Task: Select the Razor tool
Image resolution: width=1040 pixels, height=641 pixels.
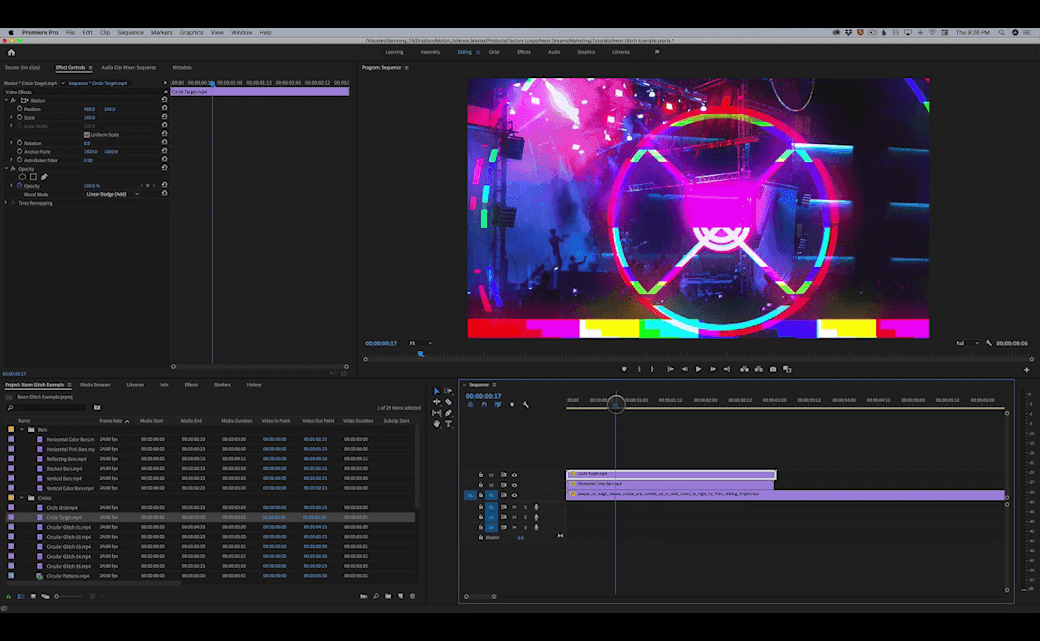Action: pos(448,401)
